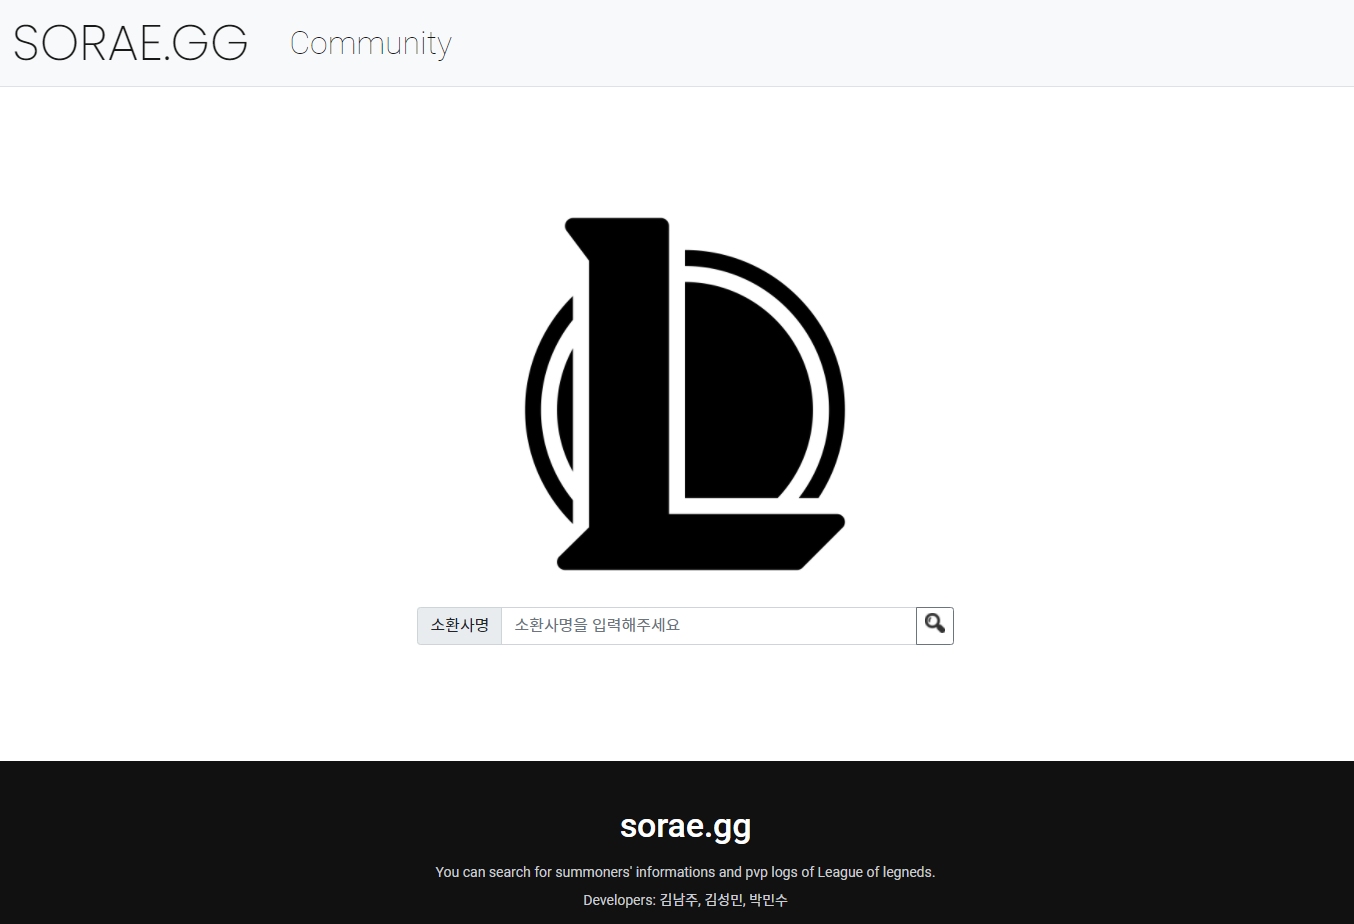Click the sorae.gg footer heading
This screenshot has width=1354, height=924.
click(685, 826)
